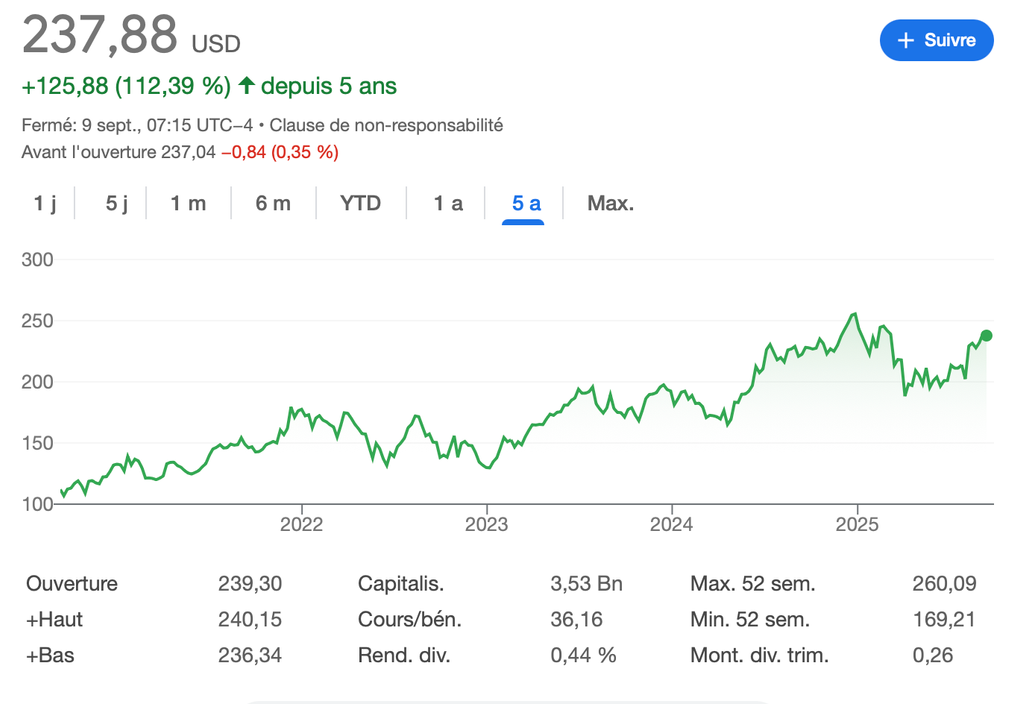Switch chart to 1 a range
1024x704 pixels.
[x=448, y=203]
